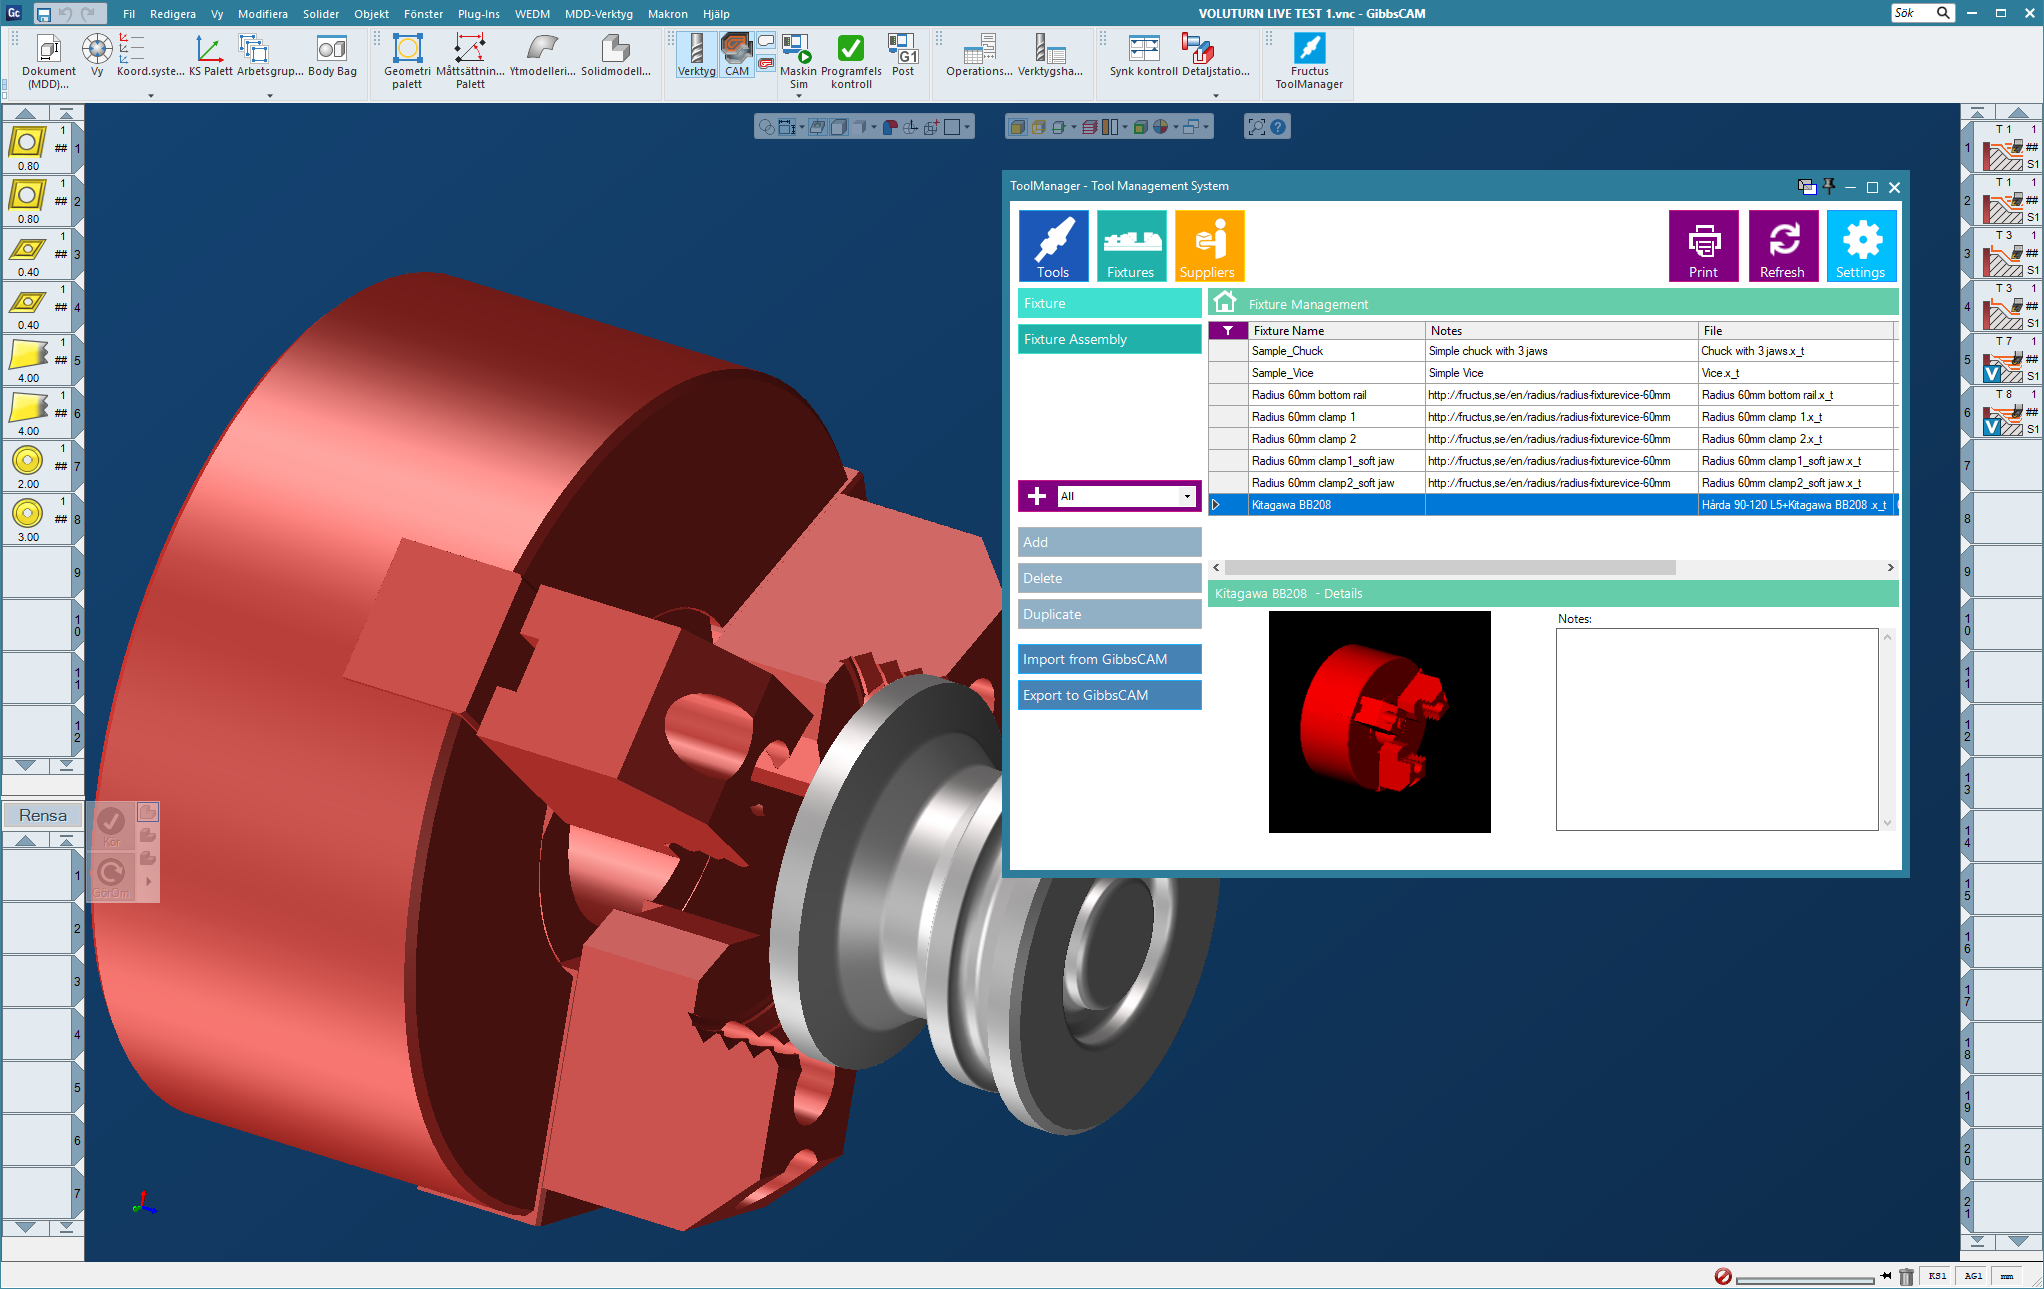Open the MDD-Verktyg menu
This screenshot has height=1289, width=2044.
(x=598, y=14)
